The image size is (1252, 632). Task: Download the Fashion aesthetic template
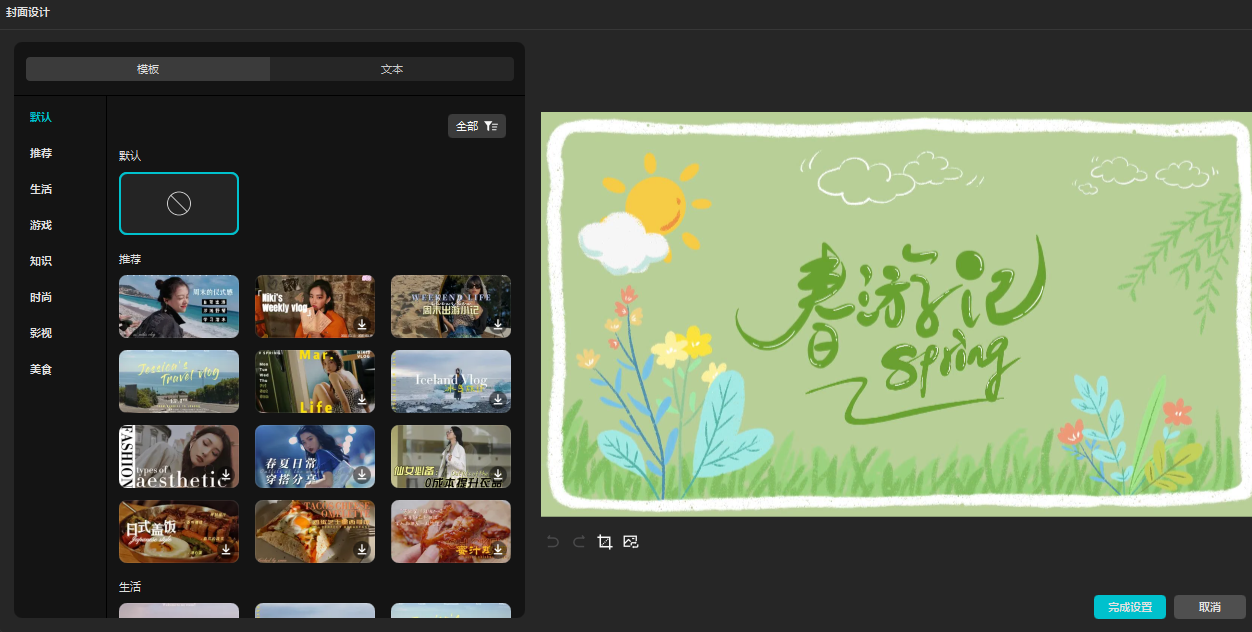point(226,475)
